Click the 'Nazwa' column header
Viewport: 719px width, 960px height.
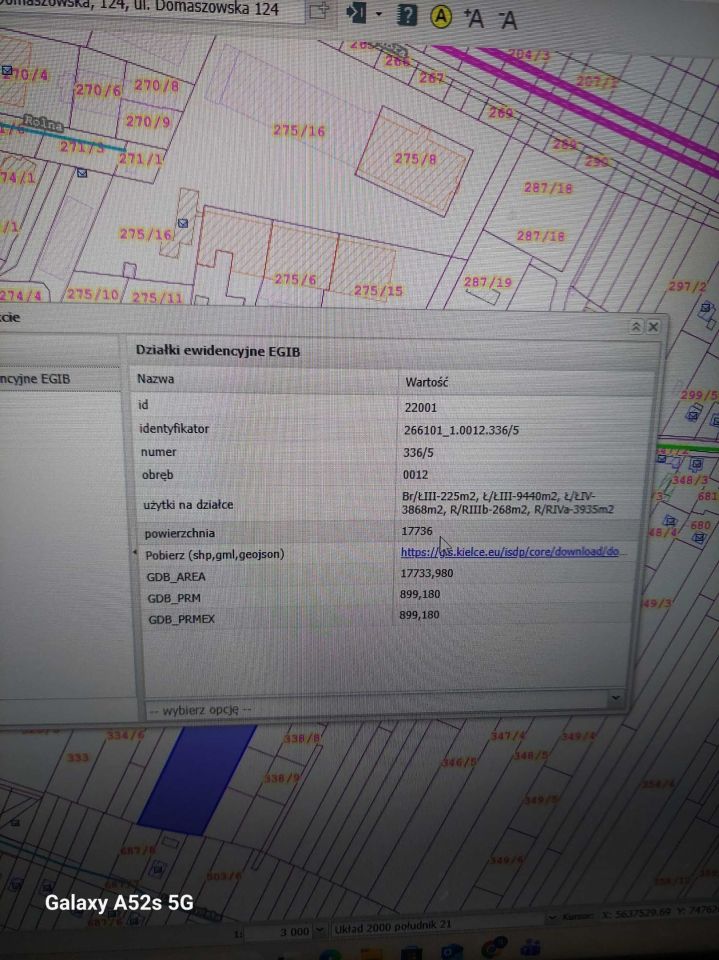click(156, 379)
